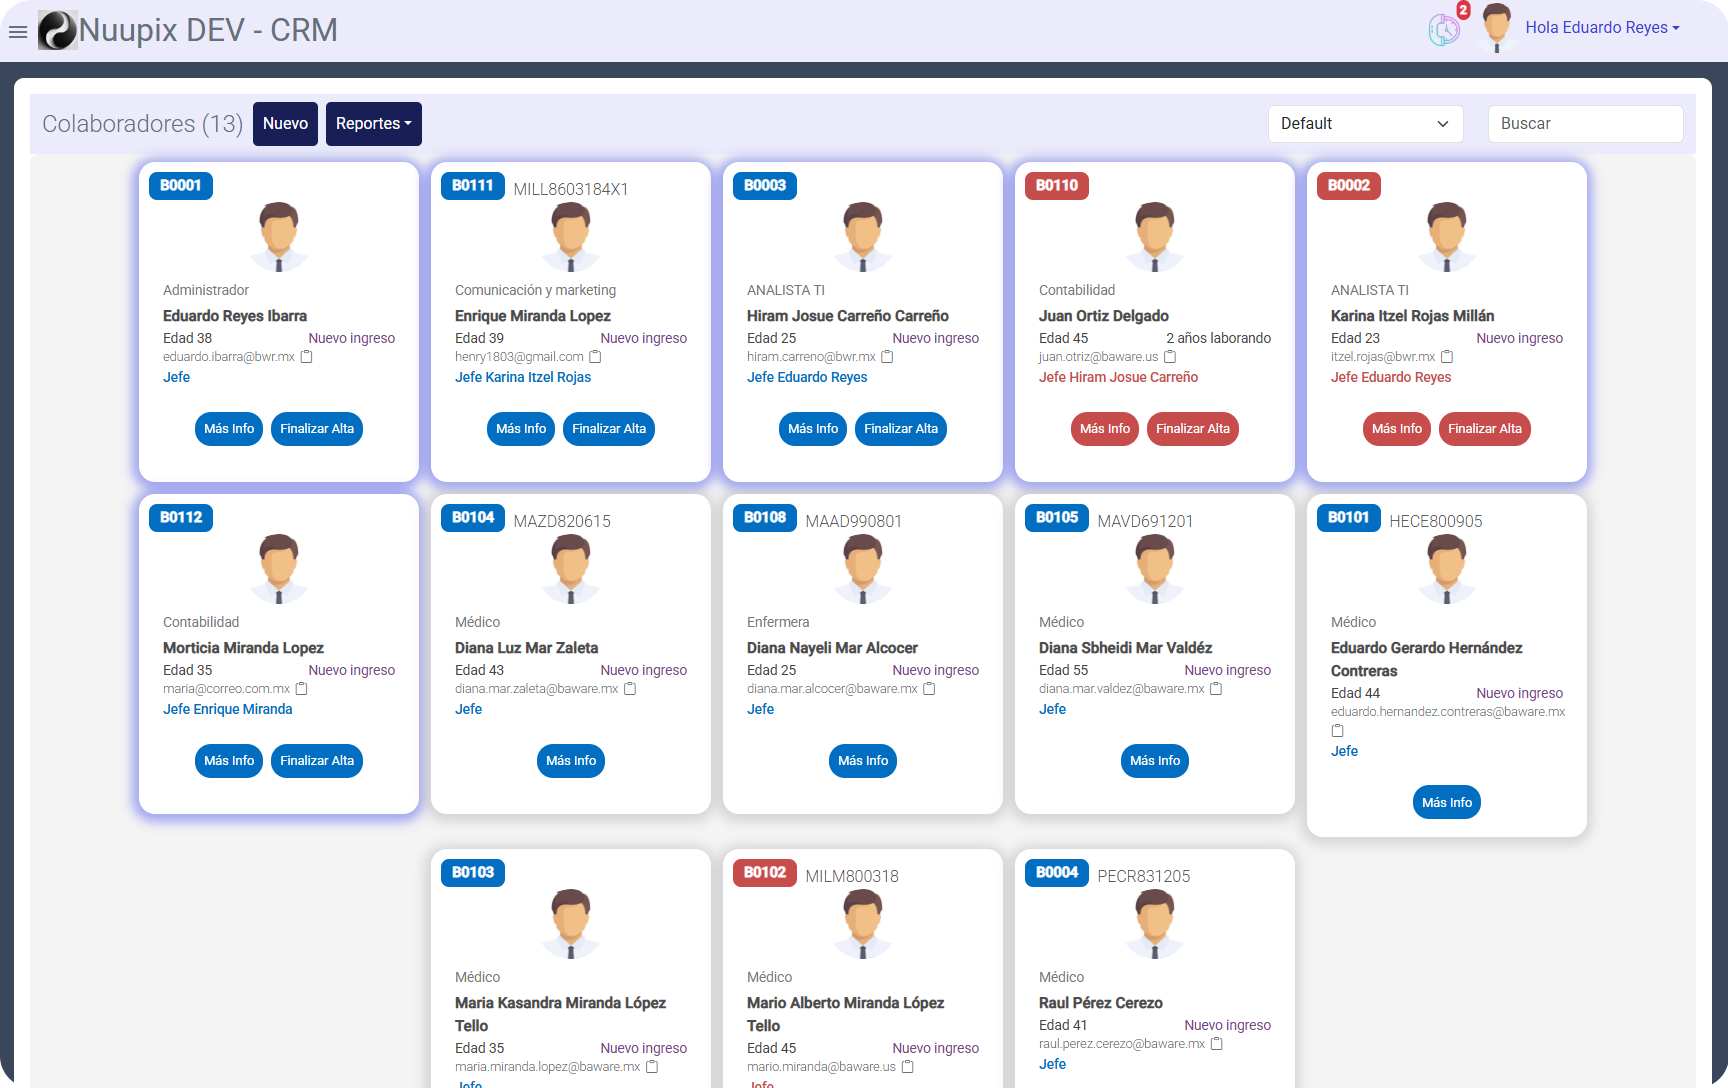This screenshot has width=1728, height=1088.
Task: Click the Nuupix logo icon
Action: (57, 31)
